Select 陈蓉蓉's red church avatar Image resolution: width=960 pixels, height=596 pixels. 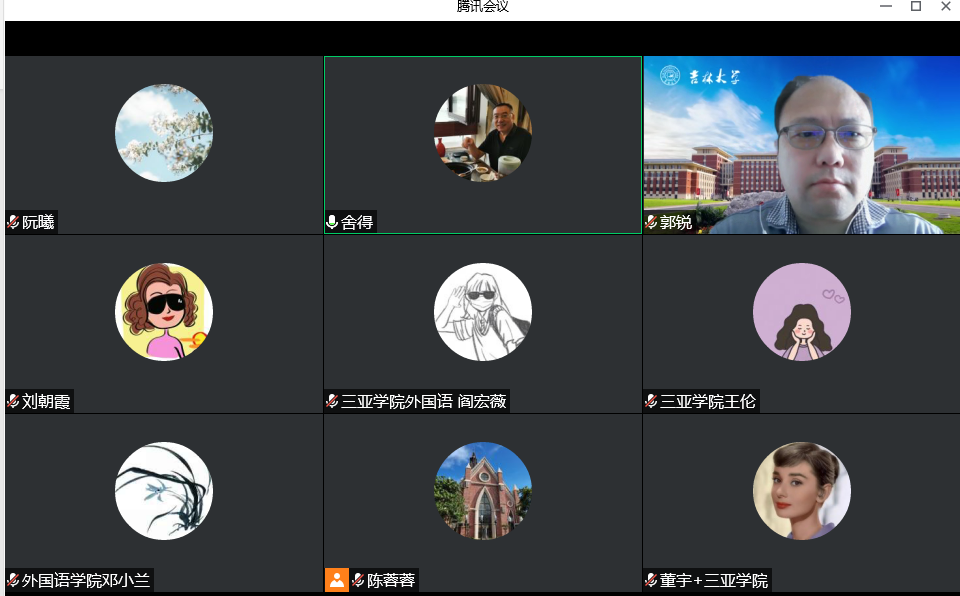tap(483, 491)
